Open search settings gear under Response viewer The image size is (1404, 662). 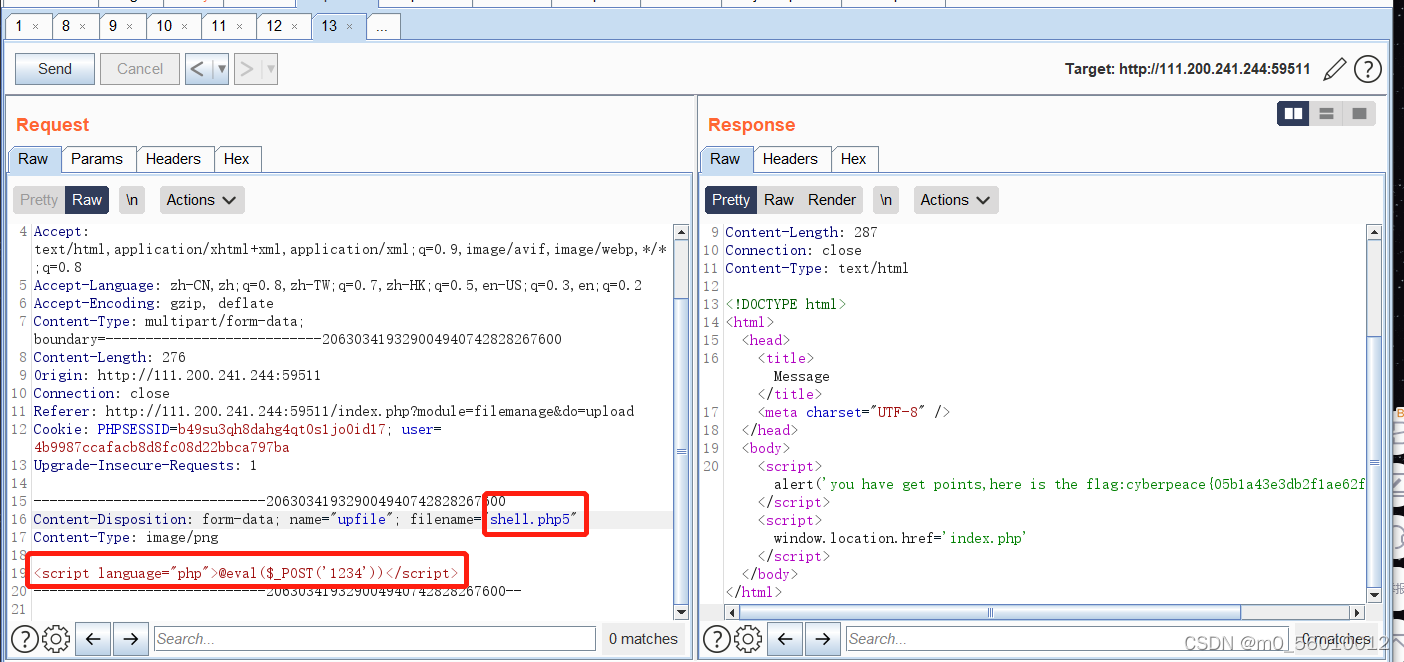coord(749,639)
